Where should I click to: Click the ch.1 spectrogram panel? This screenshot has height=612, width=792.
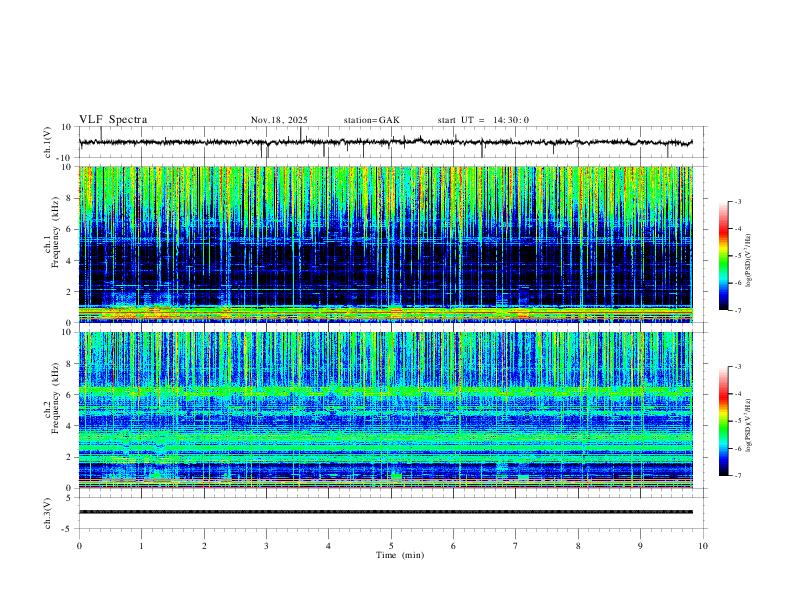[386, 244]
